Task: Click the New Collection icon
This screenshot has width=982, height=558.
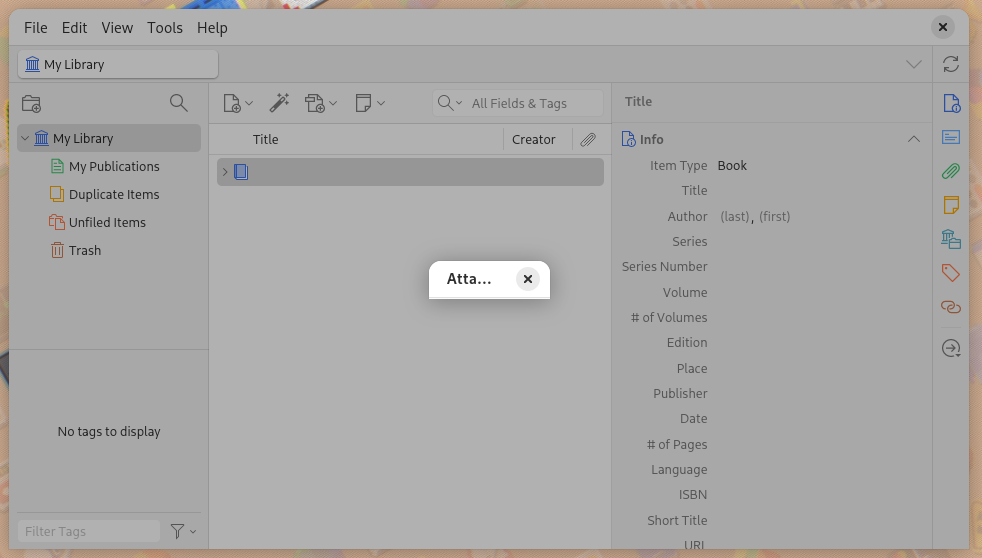Action: pyautogui.click(x=31, y=103)
